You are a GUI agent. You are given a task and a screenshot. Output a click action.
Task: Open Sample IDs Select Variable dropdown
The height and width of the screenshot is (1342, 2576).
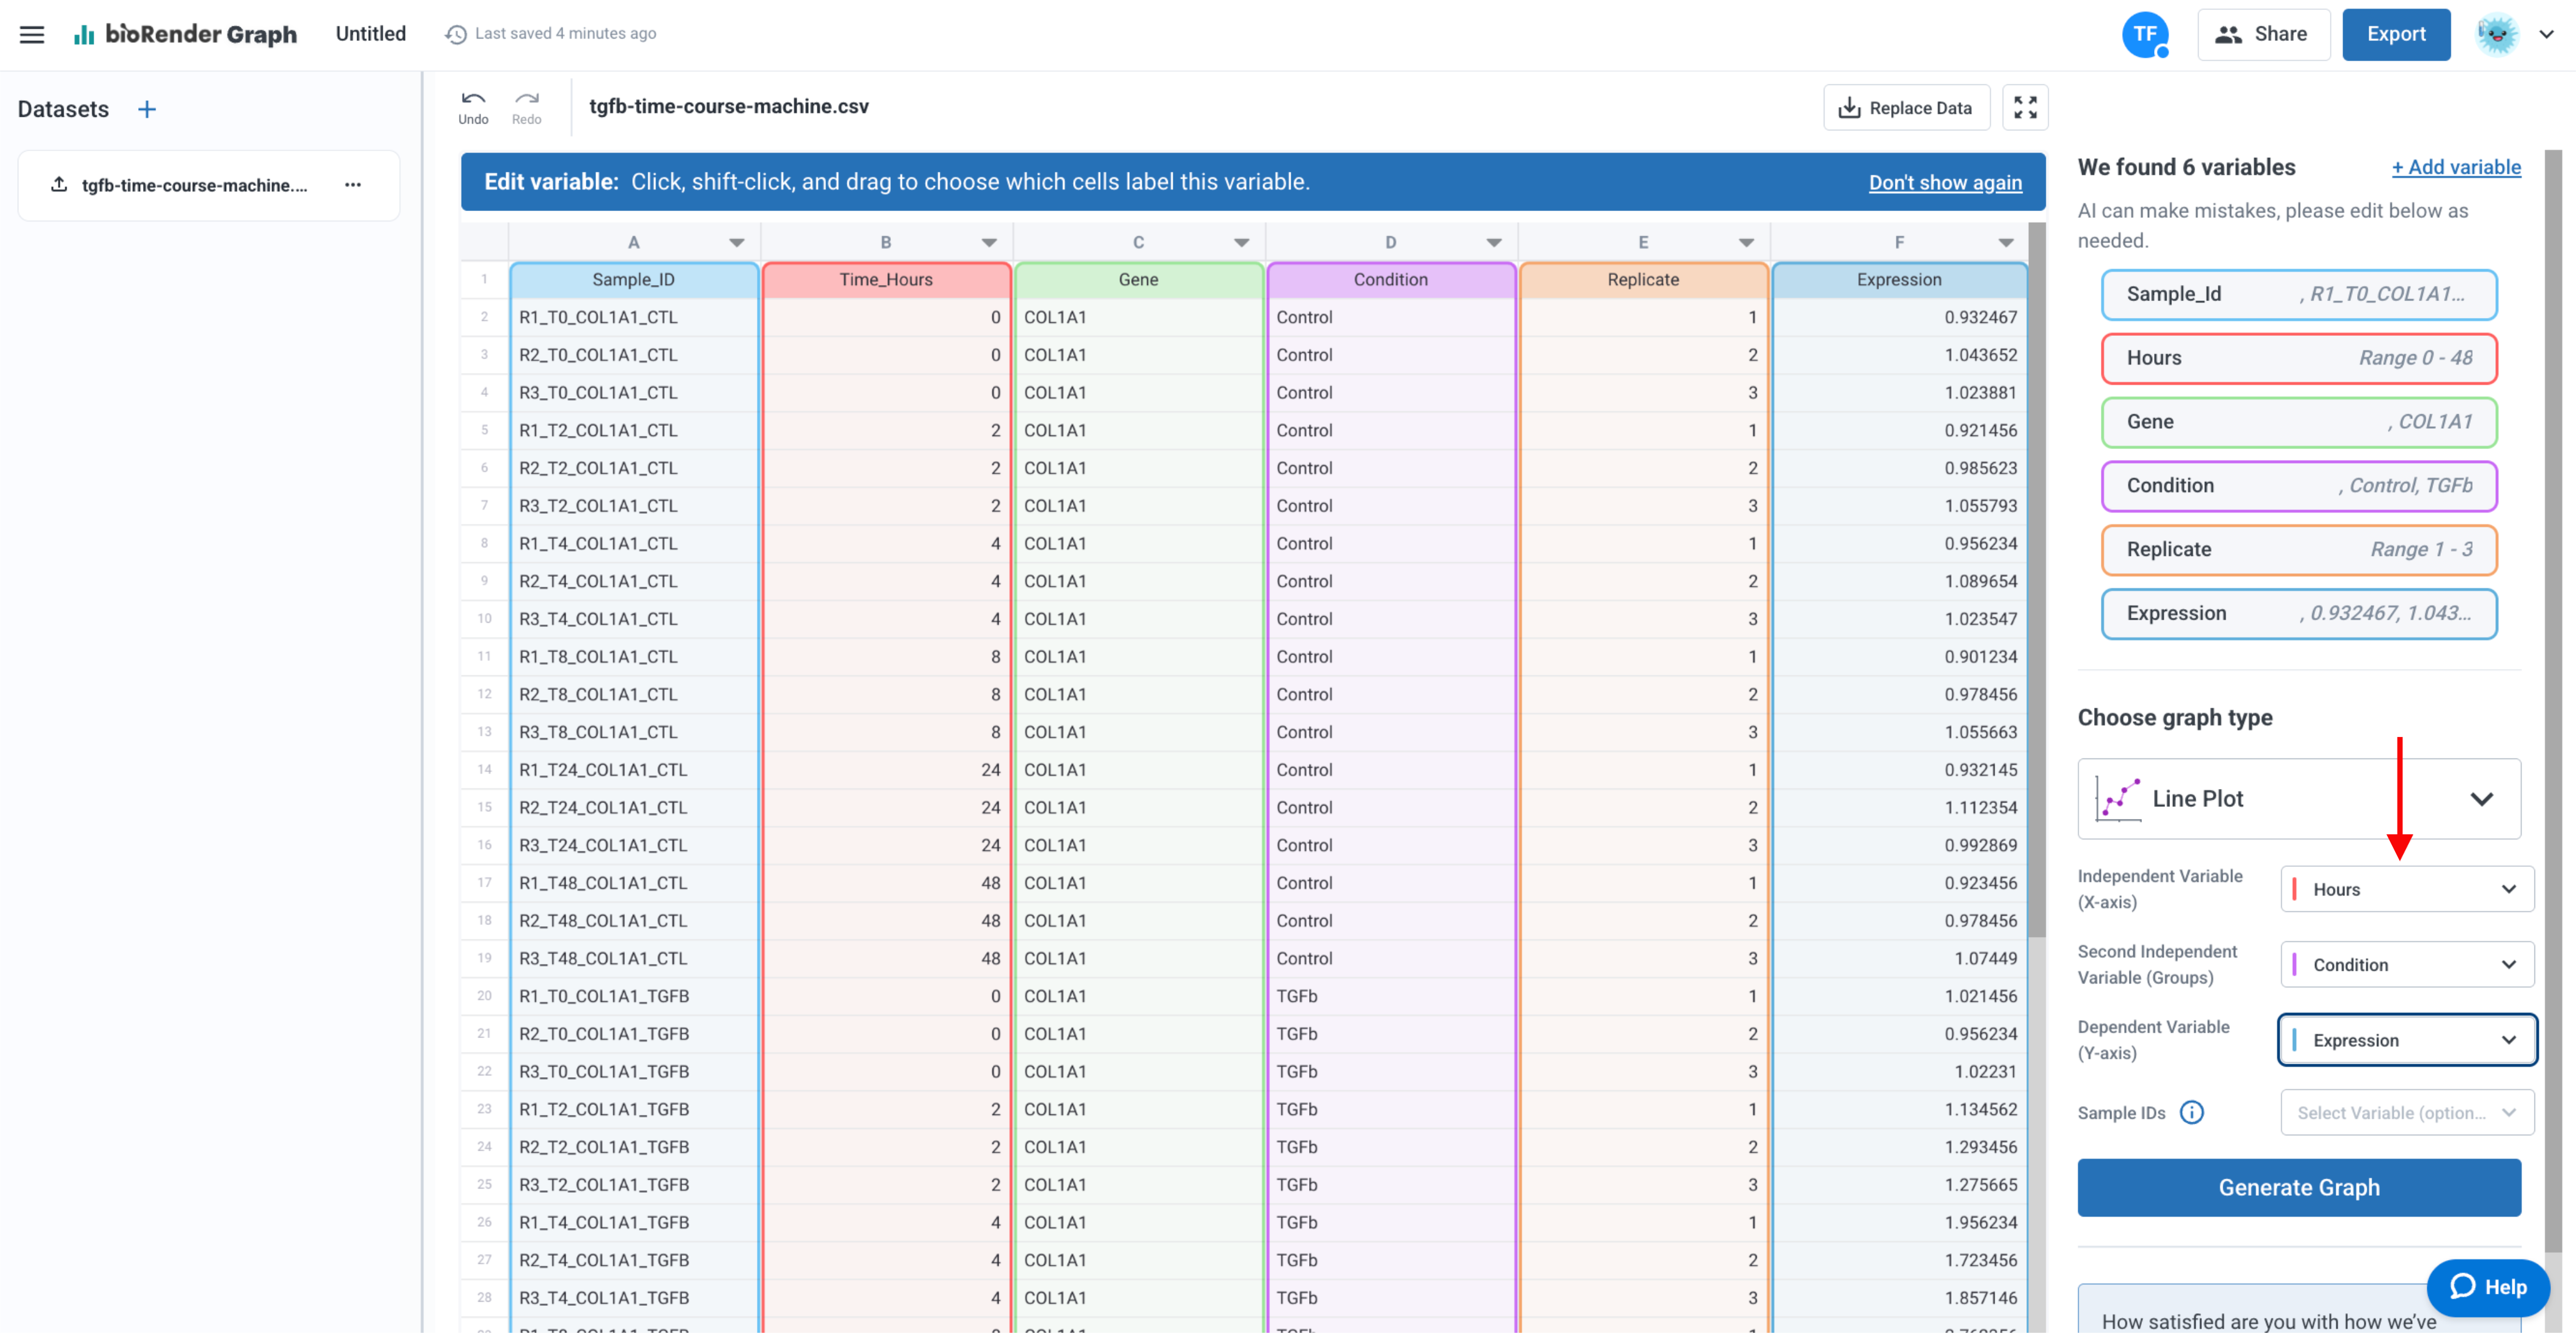2407,1112
